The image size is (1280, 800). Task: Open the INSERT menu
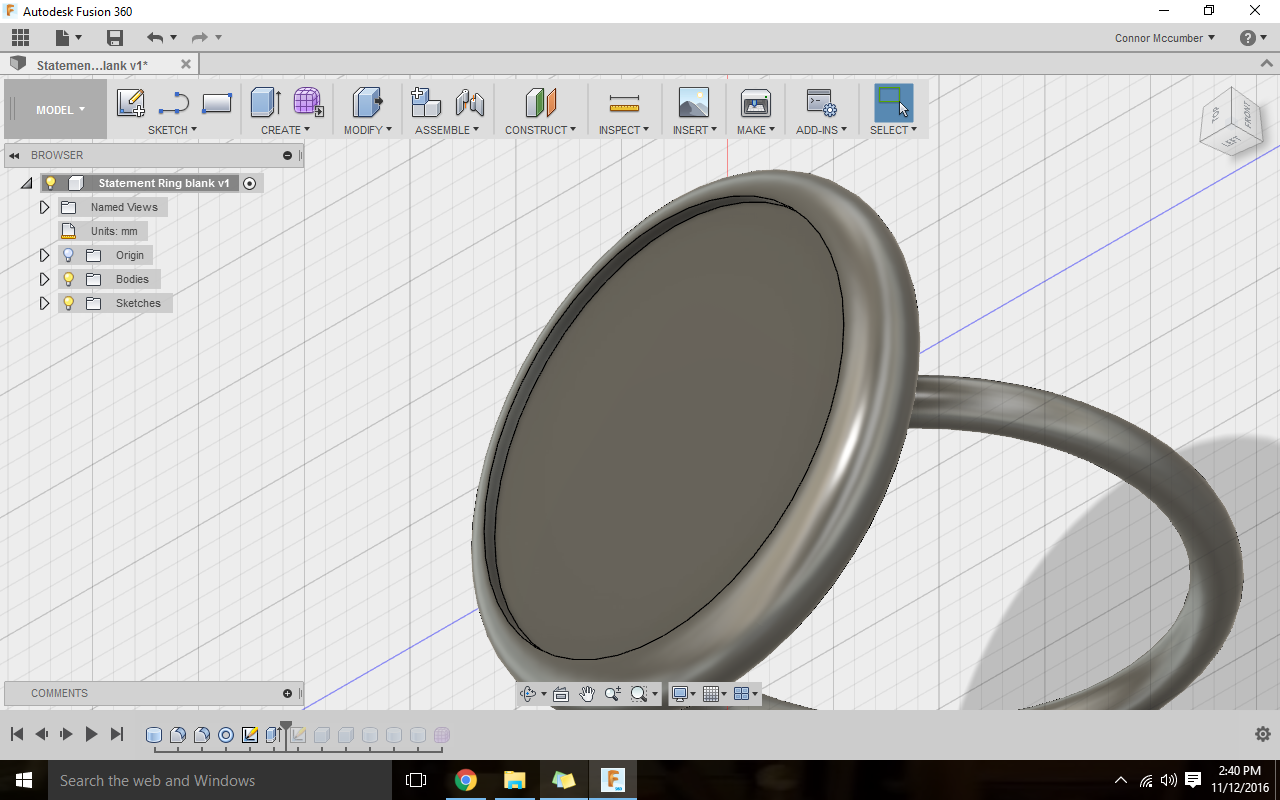click(x=695, y=130)
